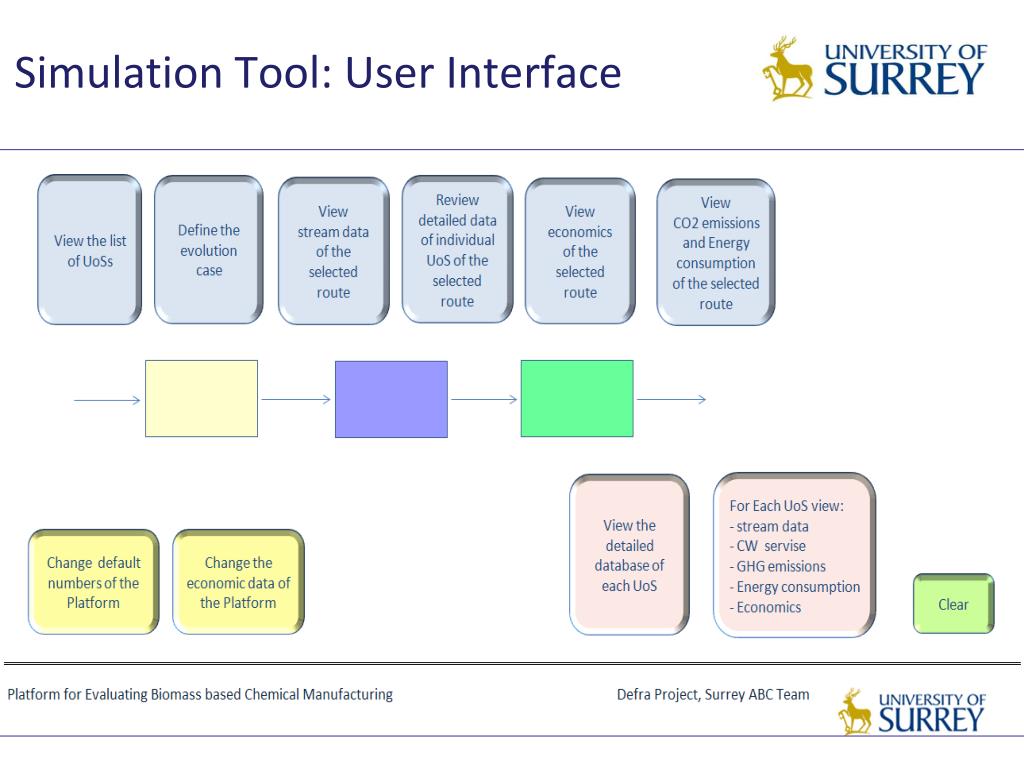Click the '- CW servise' line

pos(767,546)
